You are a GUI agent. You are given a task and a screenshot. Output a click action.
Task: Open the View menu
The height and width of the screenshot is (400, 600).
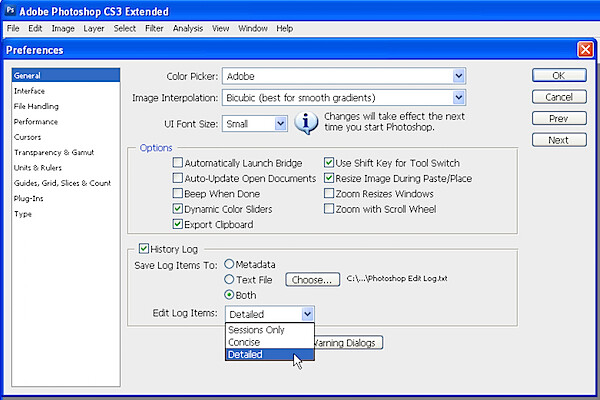pyautogui.click(x=221, y=28)
